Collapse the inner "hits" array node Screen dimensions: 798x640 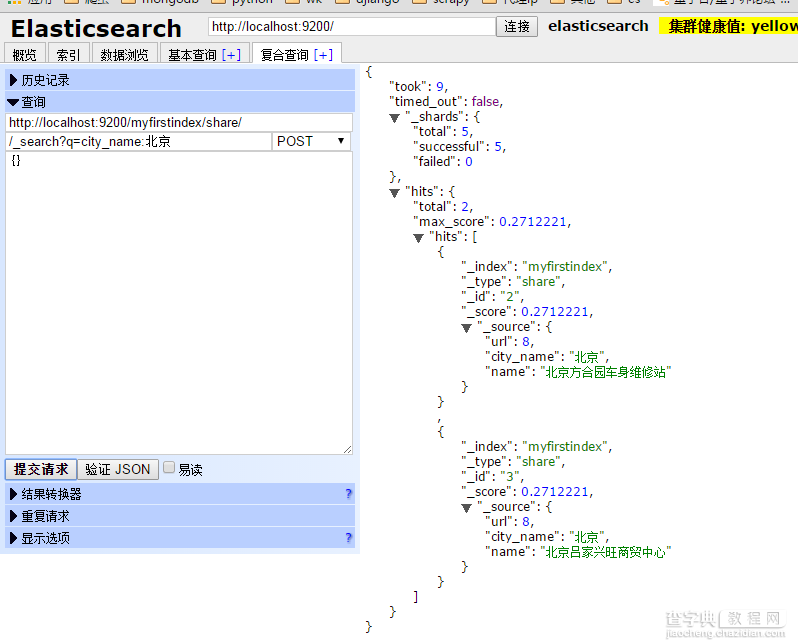pyautogui.click(x=418, y=238)
